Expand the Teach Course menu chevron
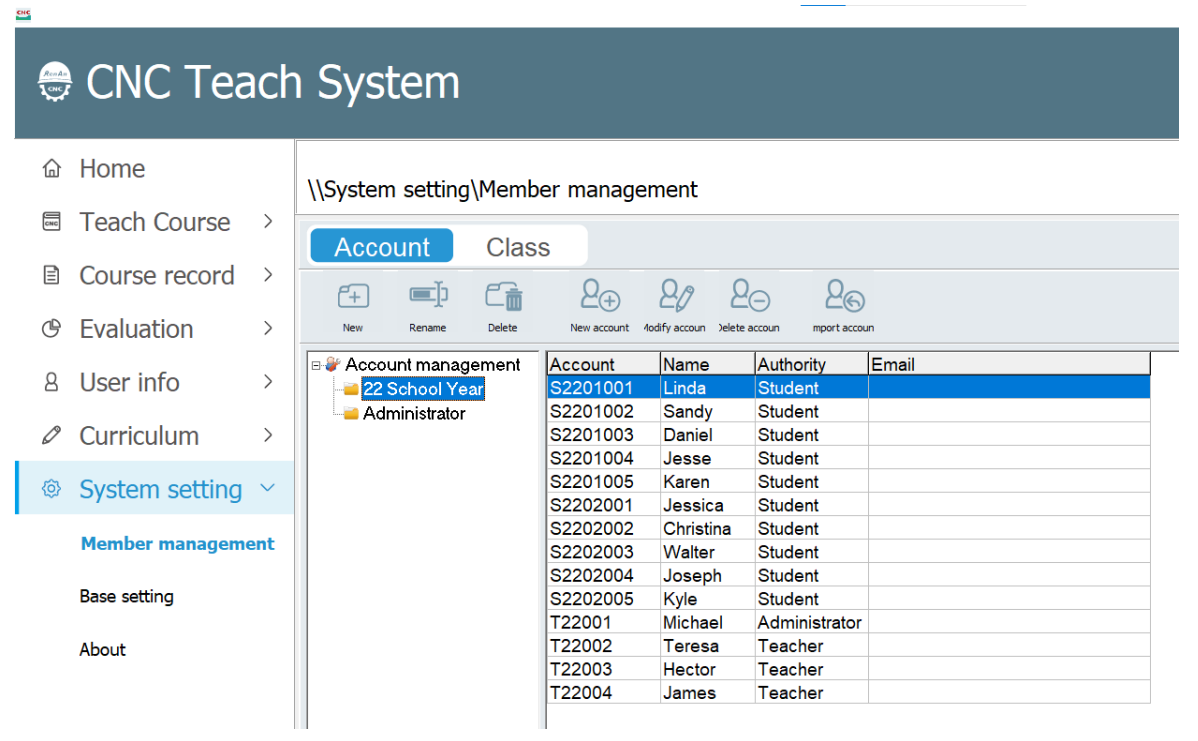This screenshot has height=741, width=1198. point(268,222)
